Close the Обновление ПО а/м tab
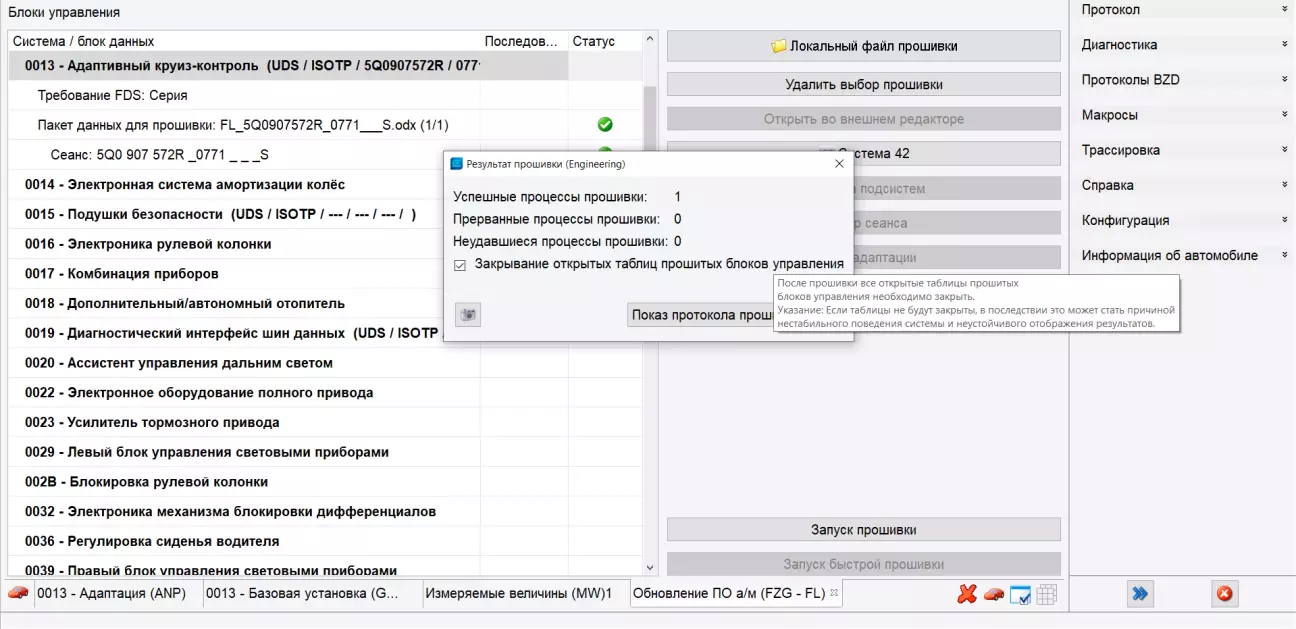 click(x=835, y=592)
